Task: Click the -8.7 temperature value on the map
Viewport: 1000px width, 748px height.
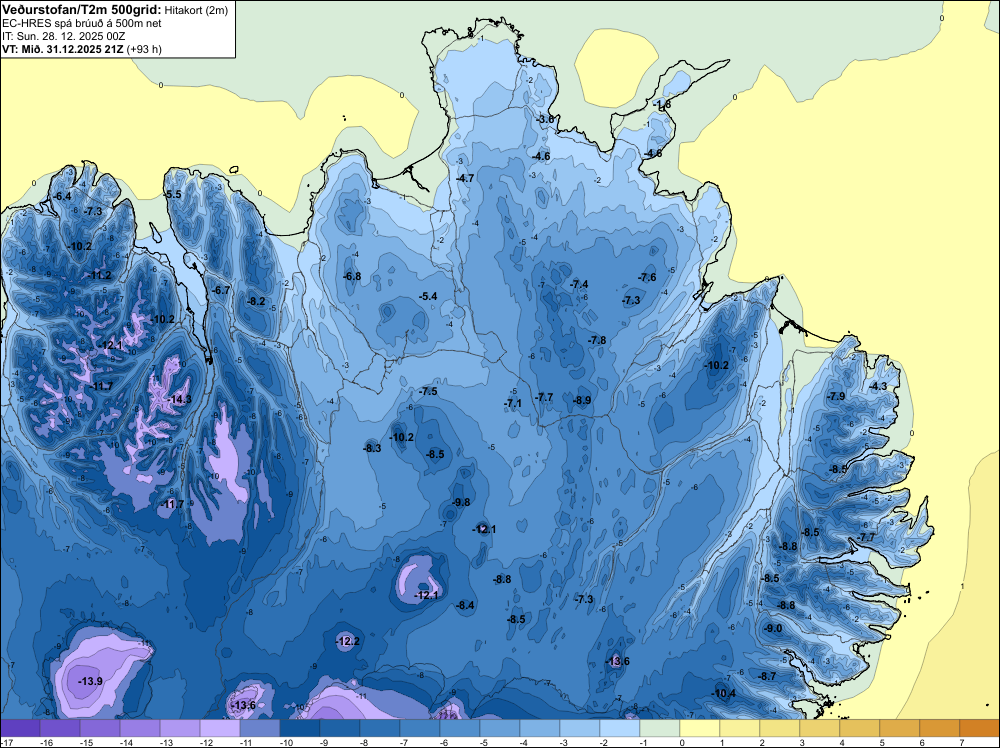Action: coord(767,676)
